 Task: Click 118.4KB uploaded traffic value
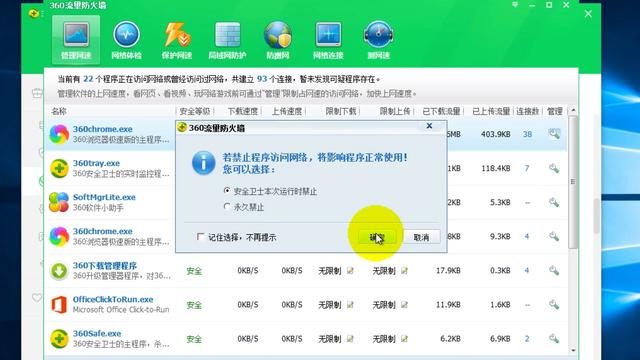pos(496,168)
